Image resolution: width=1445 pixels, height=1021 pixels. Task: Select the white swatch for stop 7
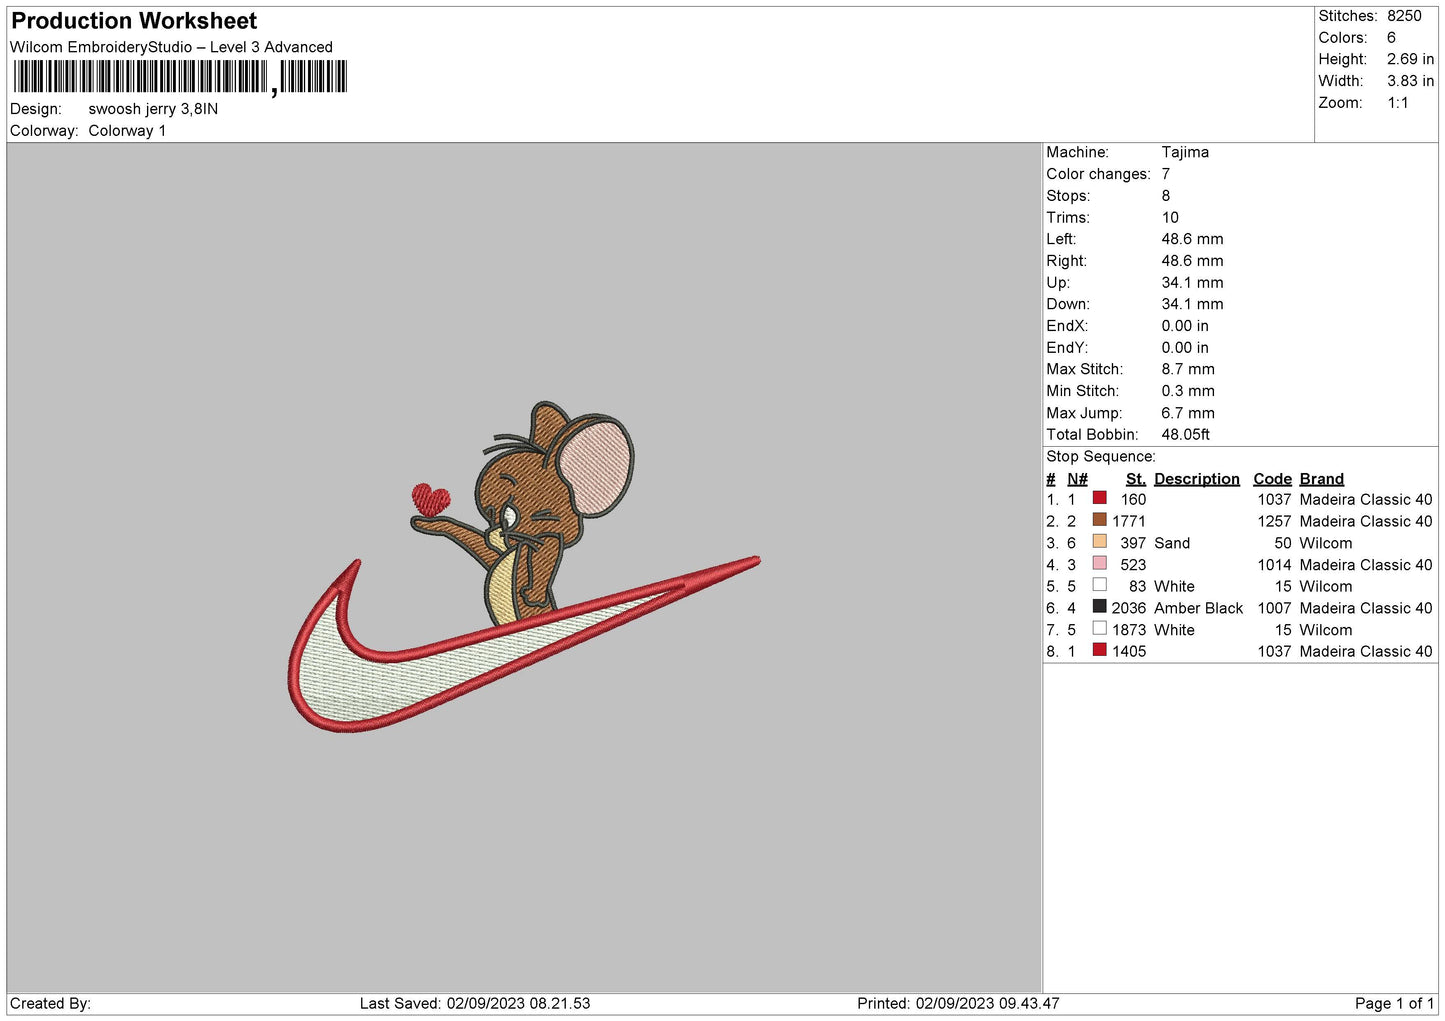1099,629
